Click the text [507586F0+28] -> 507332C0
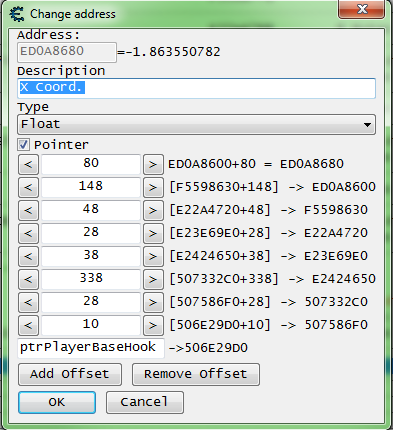393x430 pixels. 268,302
